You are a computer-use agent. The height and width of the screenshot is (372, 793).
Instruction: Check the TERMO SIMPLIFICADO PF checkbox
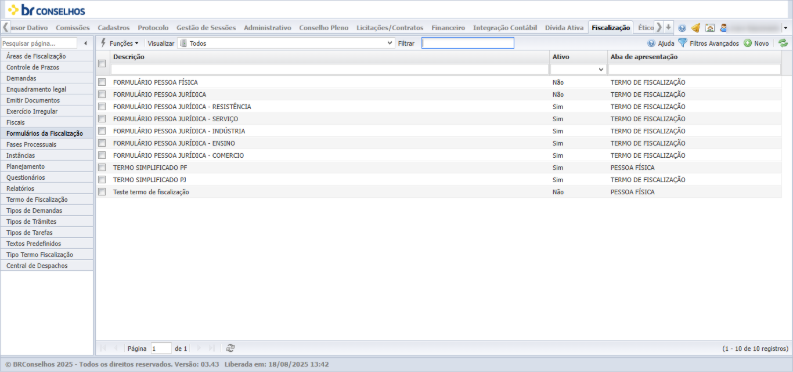coord(102,167)
